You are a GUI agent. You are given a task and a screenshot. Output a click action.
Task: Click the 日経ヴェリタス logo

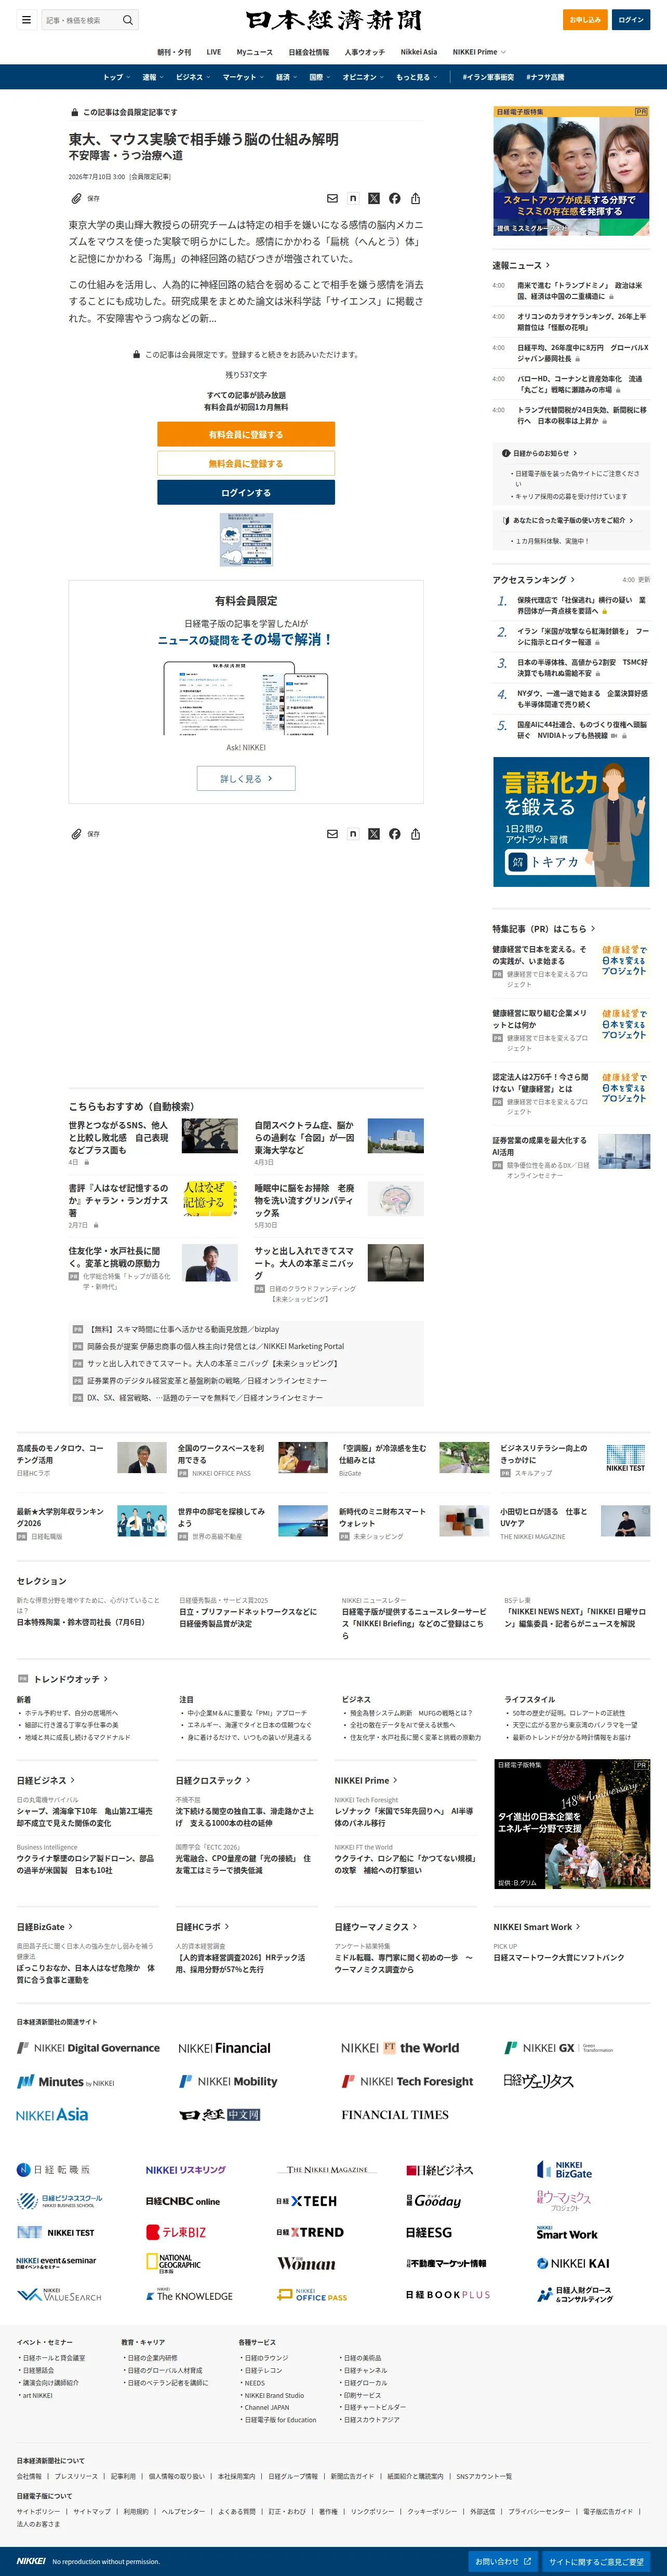click(539, 2081)
